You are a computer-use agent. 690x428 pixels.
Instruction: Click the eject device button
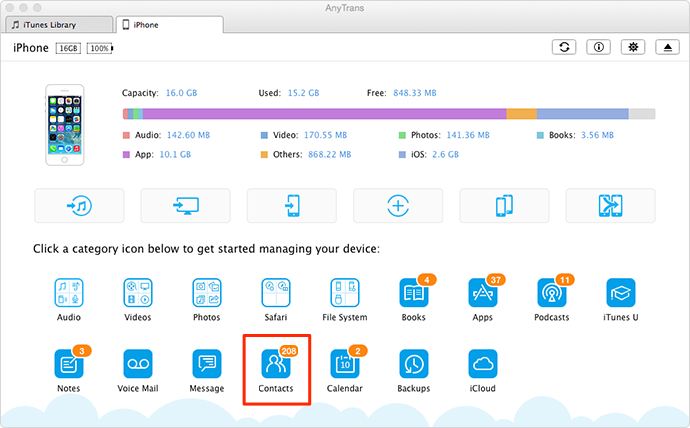[x=668, y=47]
